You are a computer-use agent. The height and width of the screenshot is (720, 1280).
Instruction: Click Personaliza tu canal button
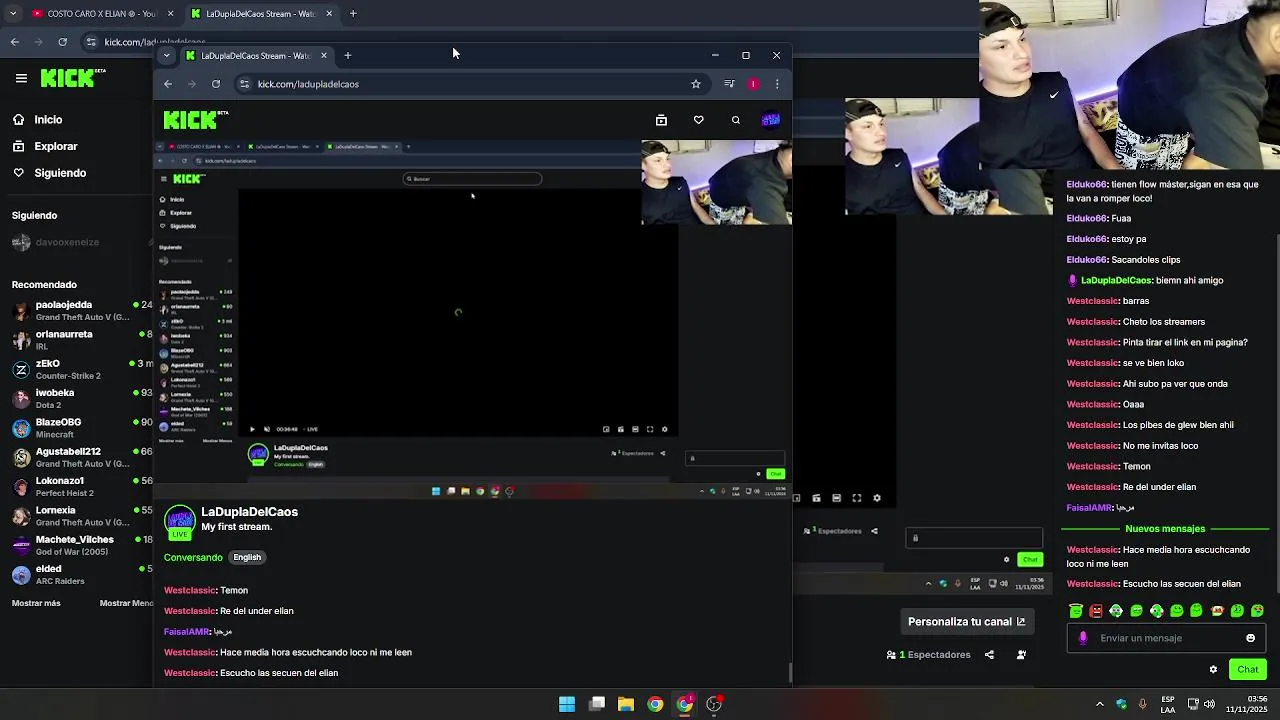966,622
